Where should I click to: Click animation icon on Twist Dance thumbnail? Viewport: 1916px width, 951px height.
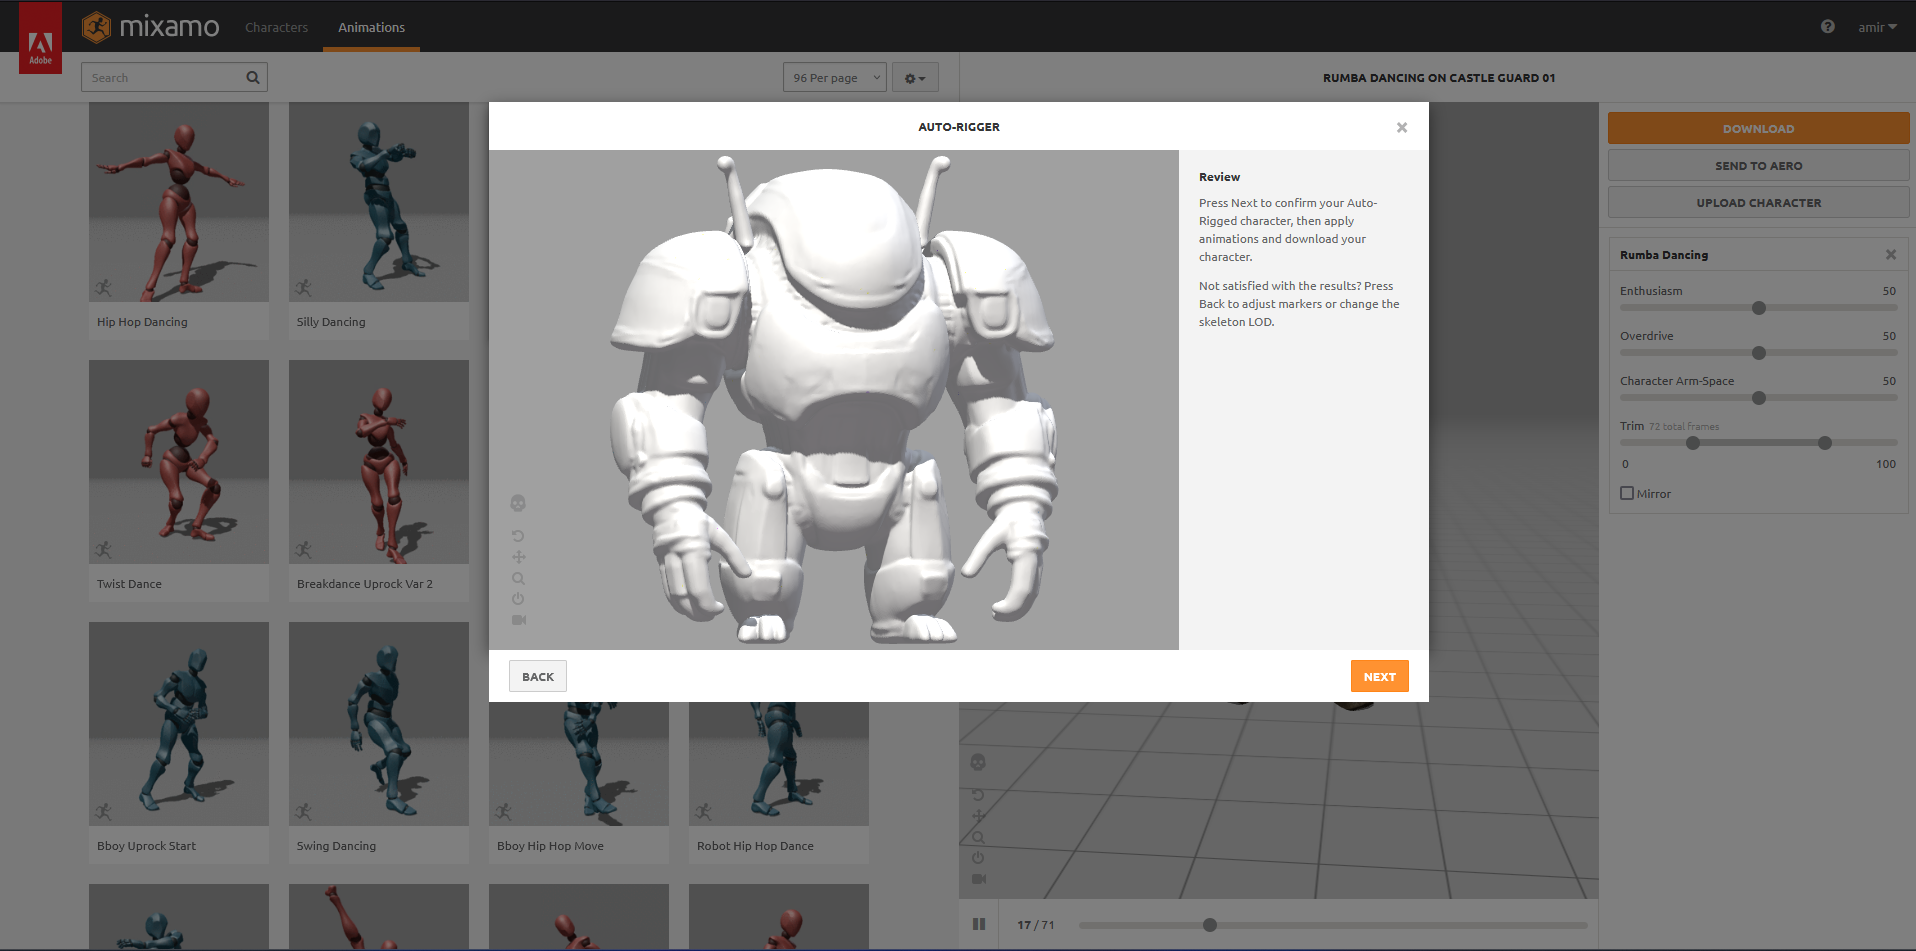pos(104,550)
